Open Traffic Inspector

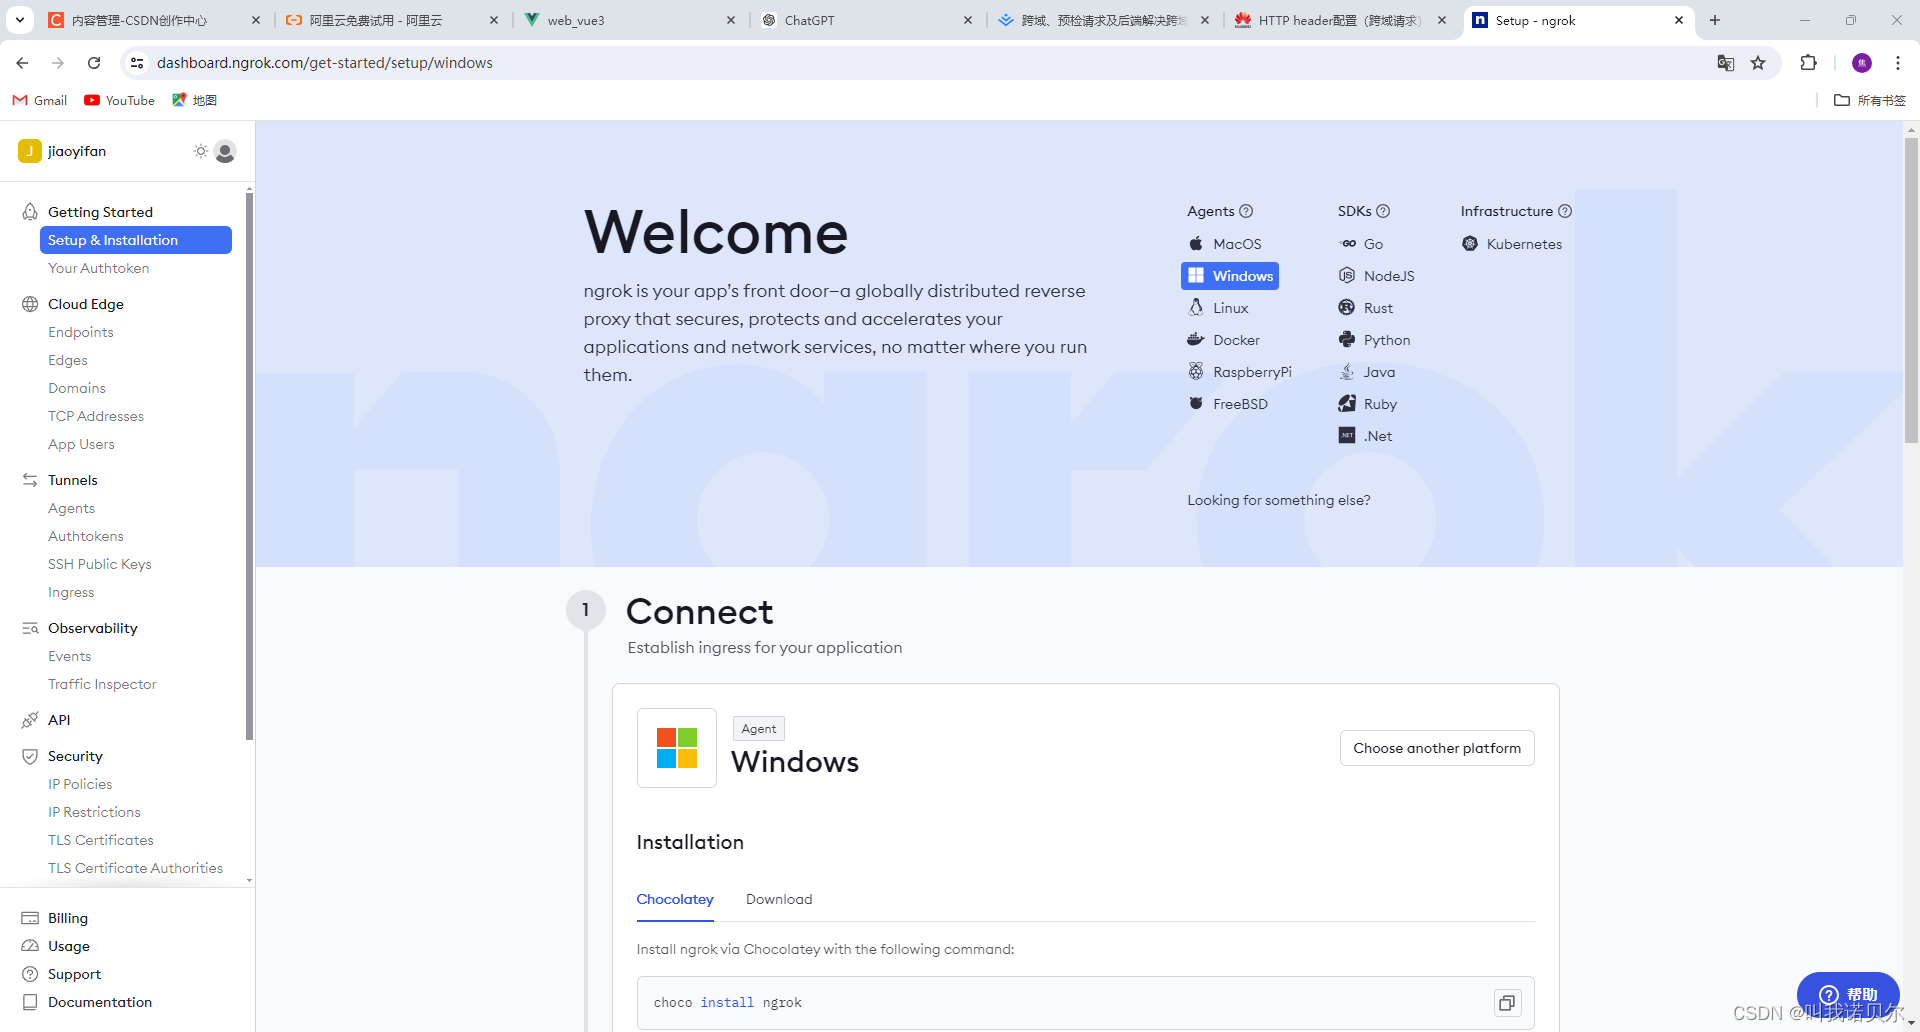pos(102,684)
